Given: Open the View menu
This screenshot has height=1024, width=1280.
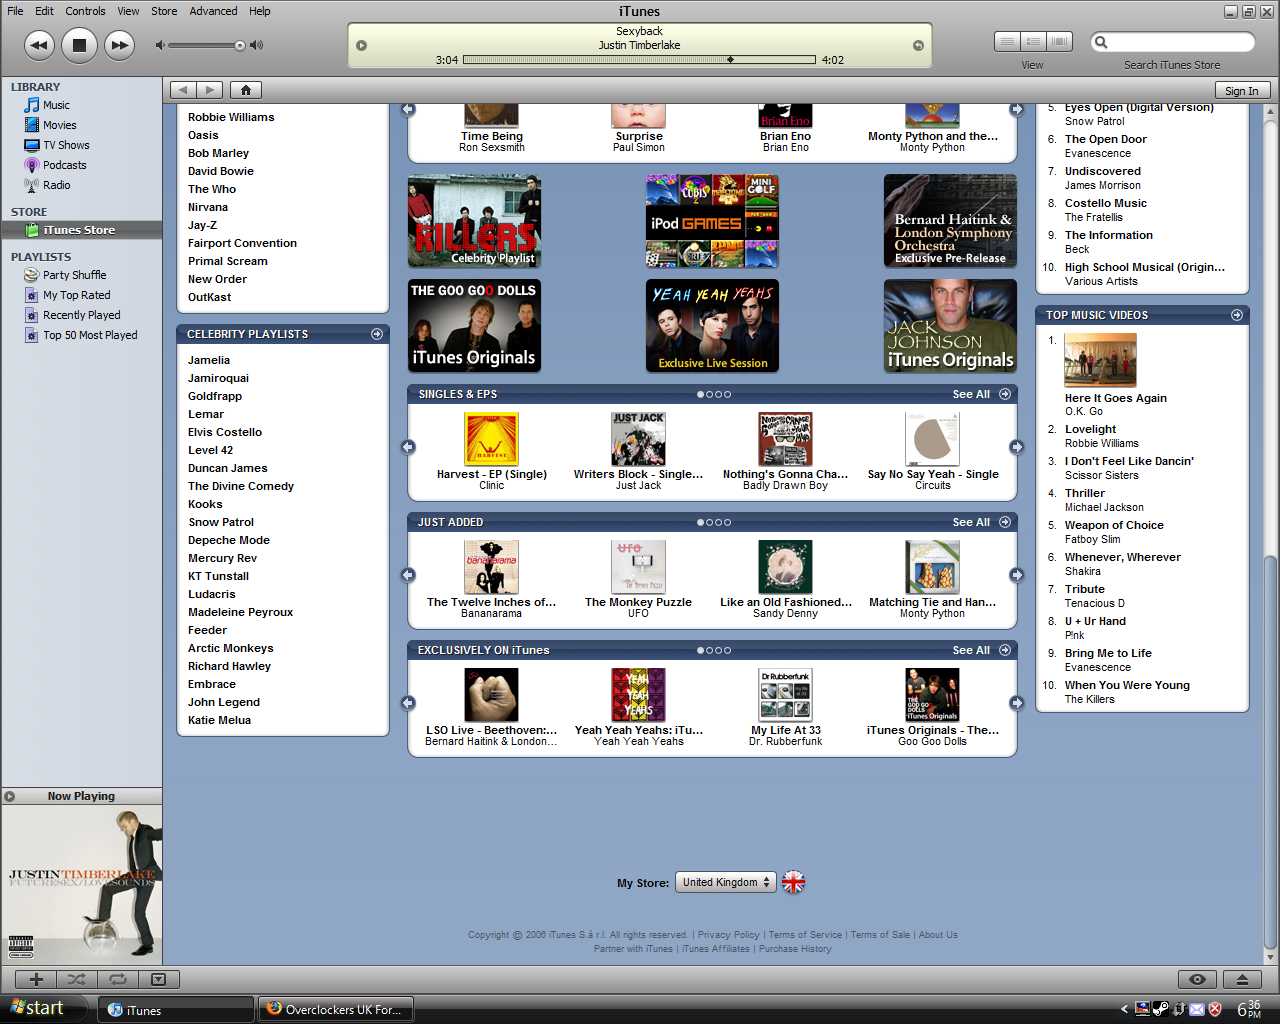Looking at the screenshot, I should pos(128,11).
